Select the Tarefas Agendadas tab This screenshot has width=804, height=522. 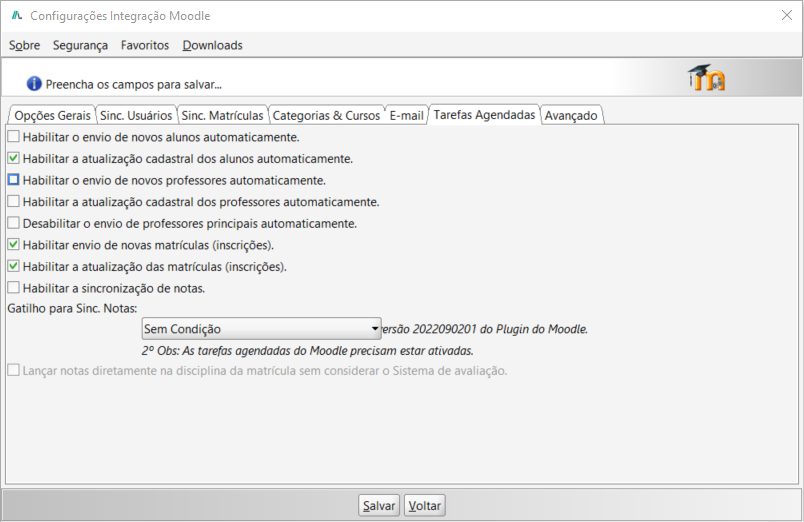click(484, 114)
